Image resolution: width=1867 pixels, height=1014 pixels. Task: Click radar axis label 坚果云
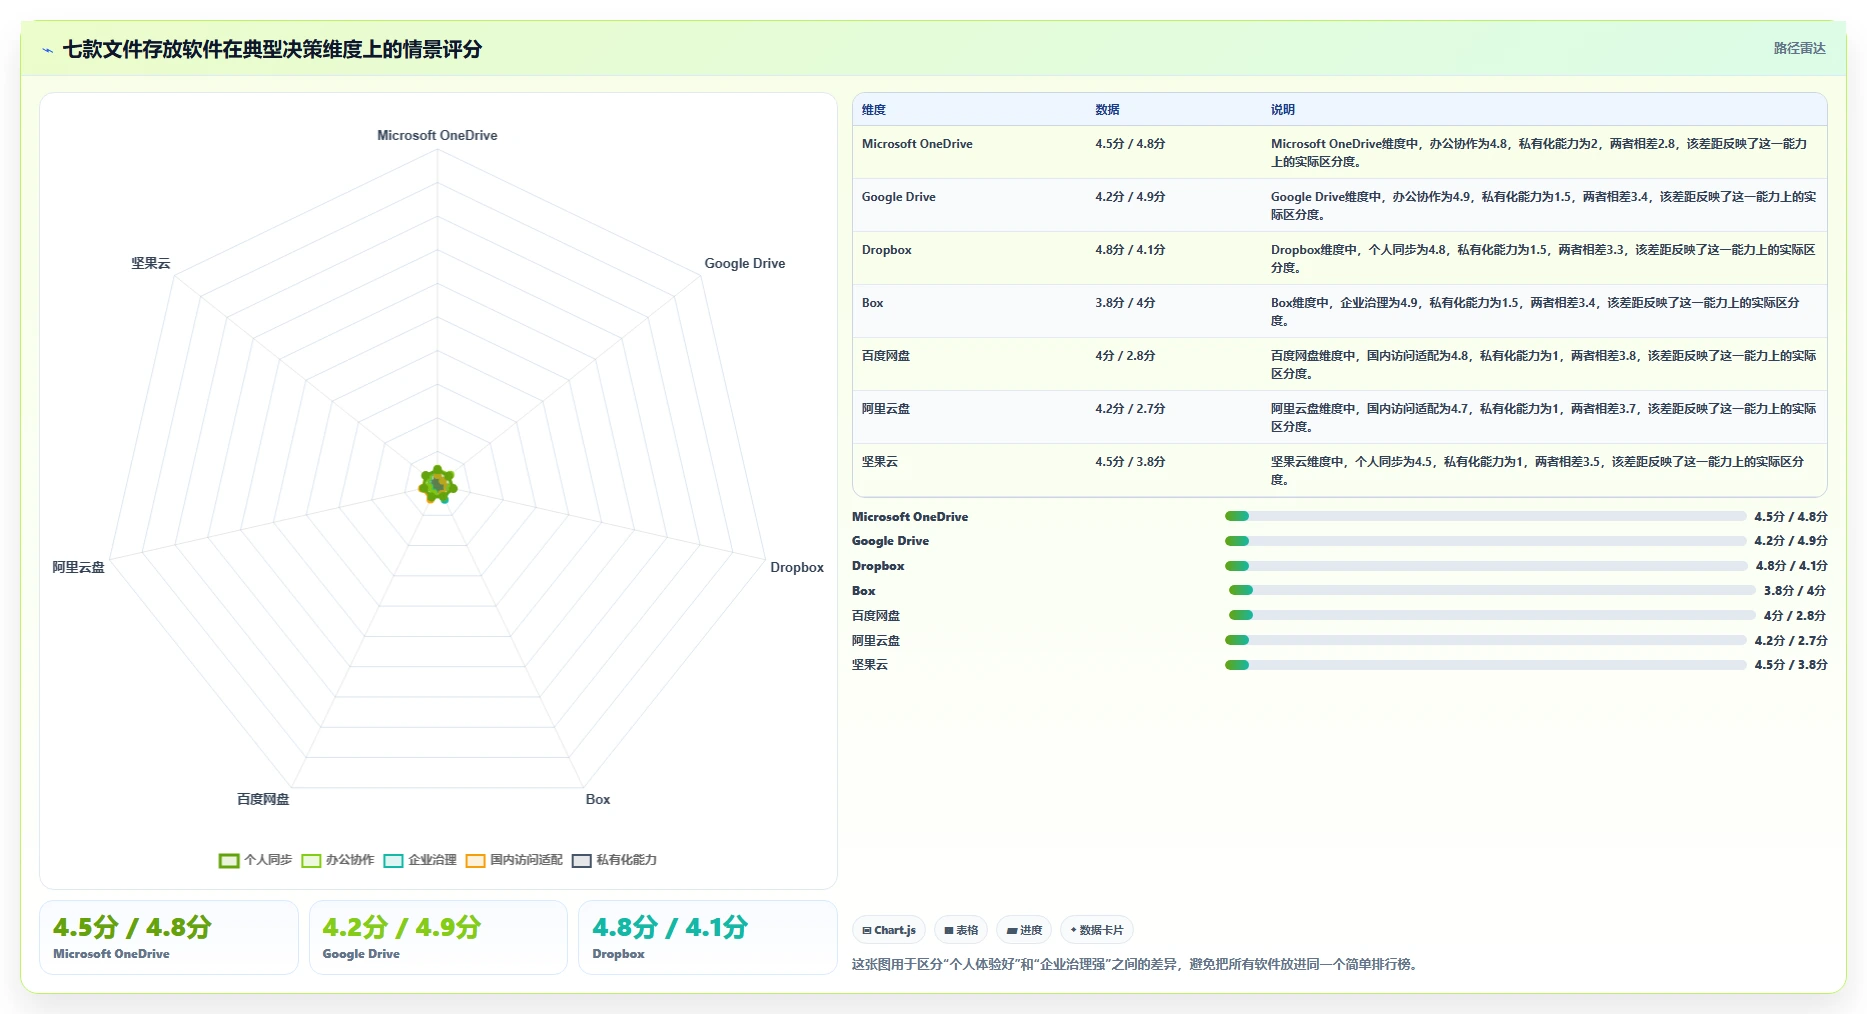click(151, 263)
